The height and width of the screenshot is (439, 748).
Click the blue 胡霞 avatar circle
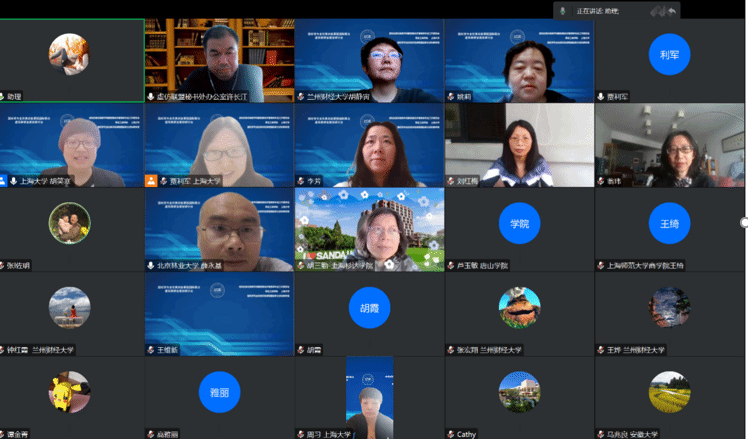pyautogui.click(x=369, y=308)
